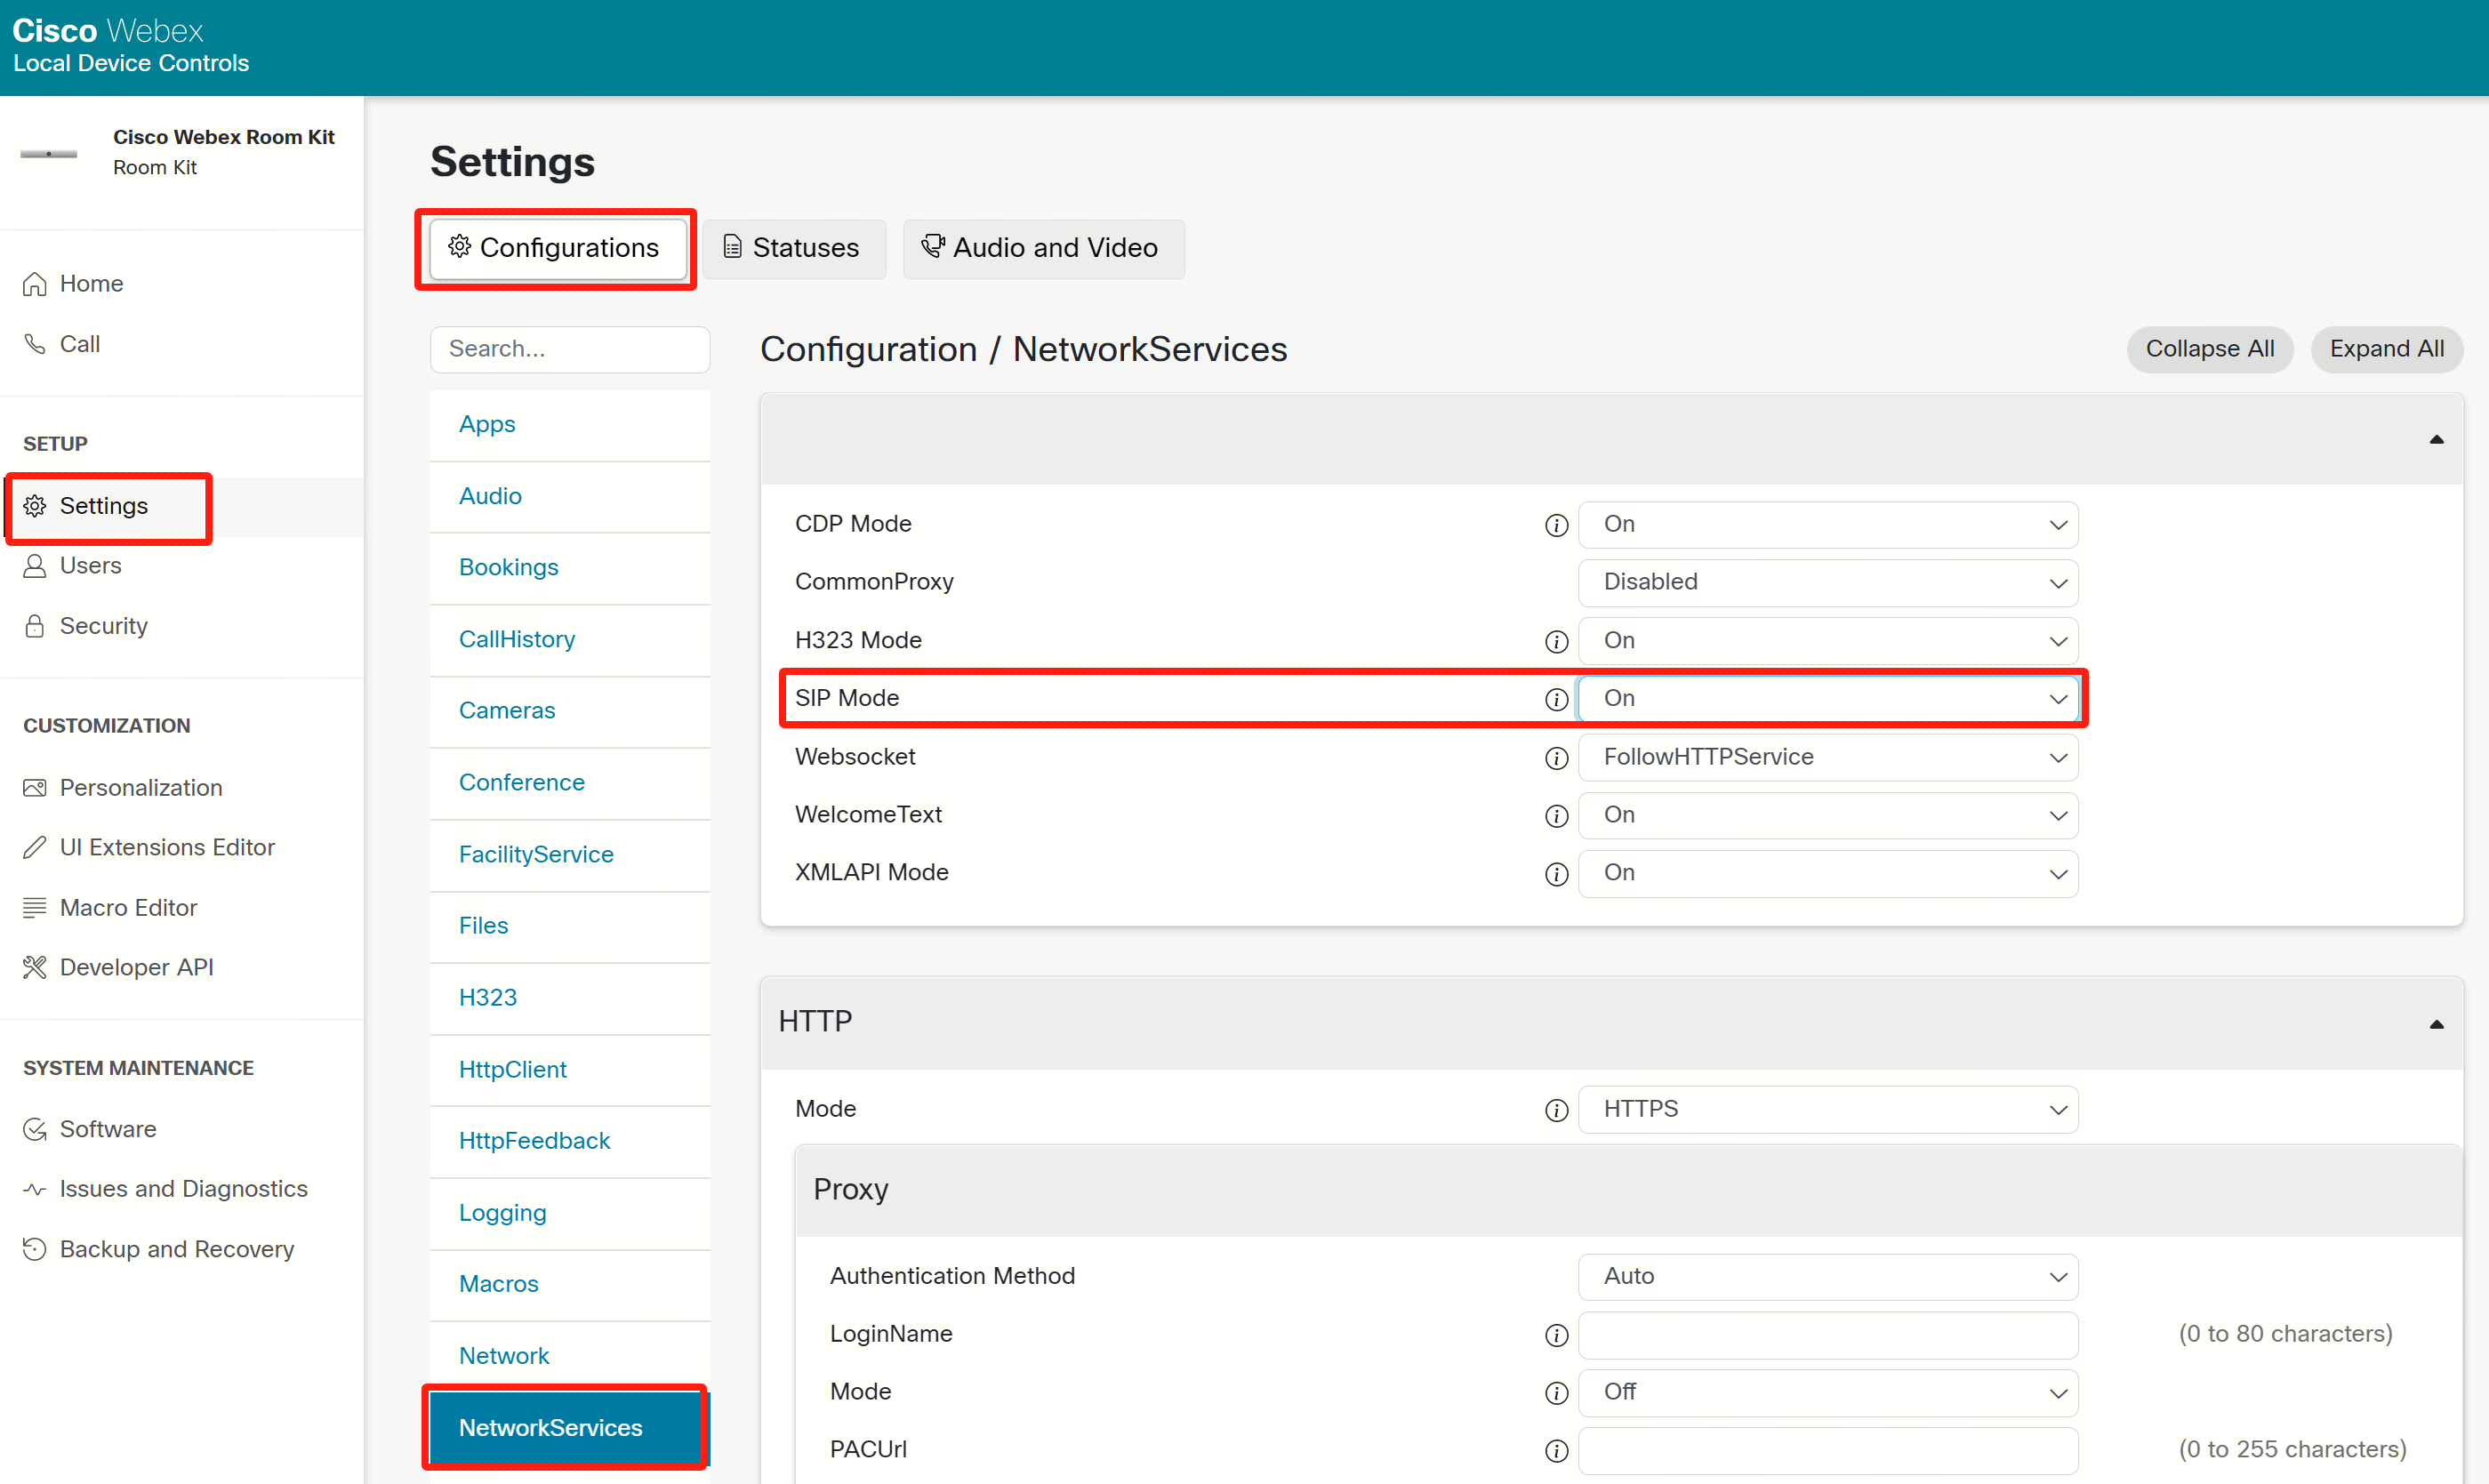
Task: Click the configuration Search field
Action: (x=570, y=349)
